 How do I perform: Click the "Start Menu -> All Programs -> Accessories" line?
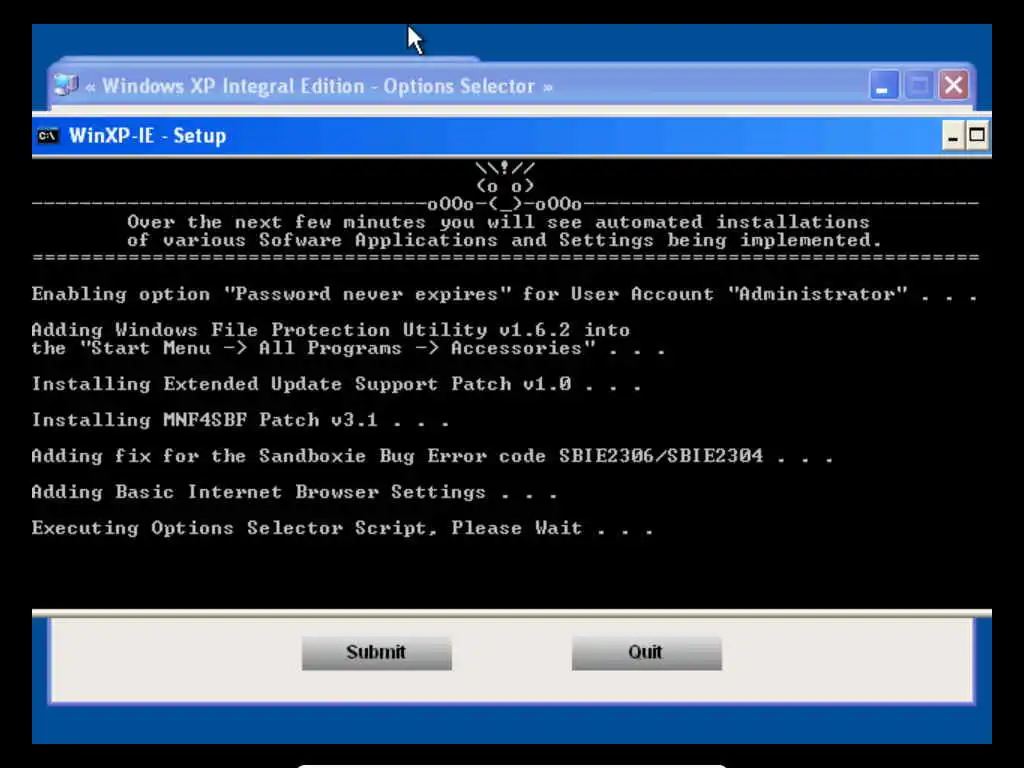click(348, 348)
